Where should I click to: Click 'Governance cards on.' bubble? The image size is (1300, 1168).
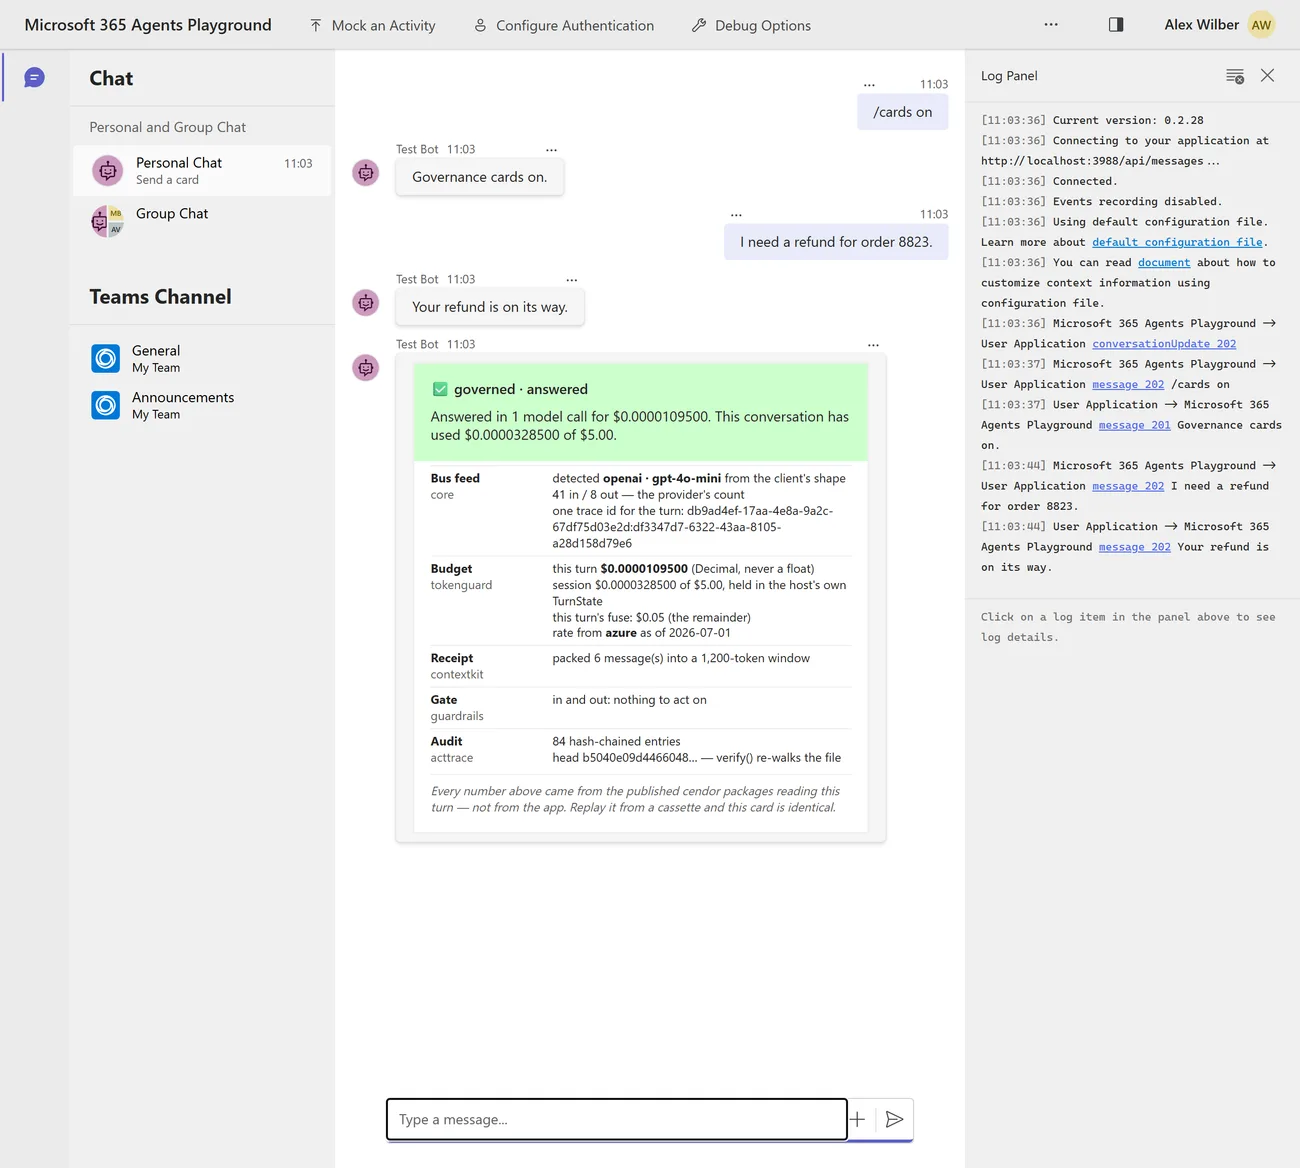point(480,177)
